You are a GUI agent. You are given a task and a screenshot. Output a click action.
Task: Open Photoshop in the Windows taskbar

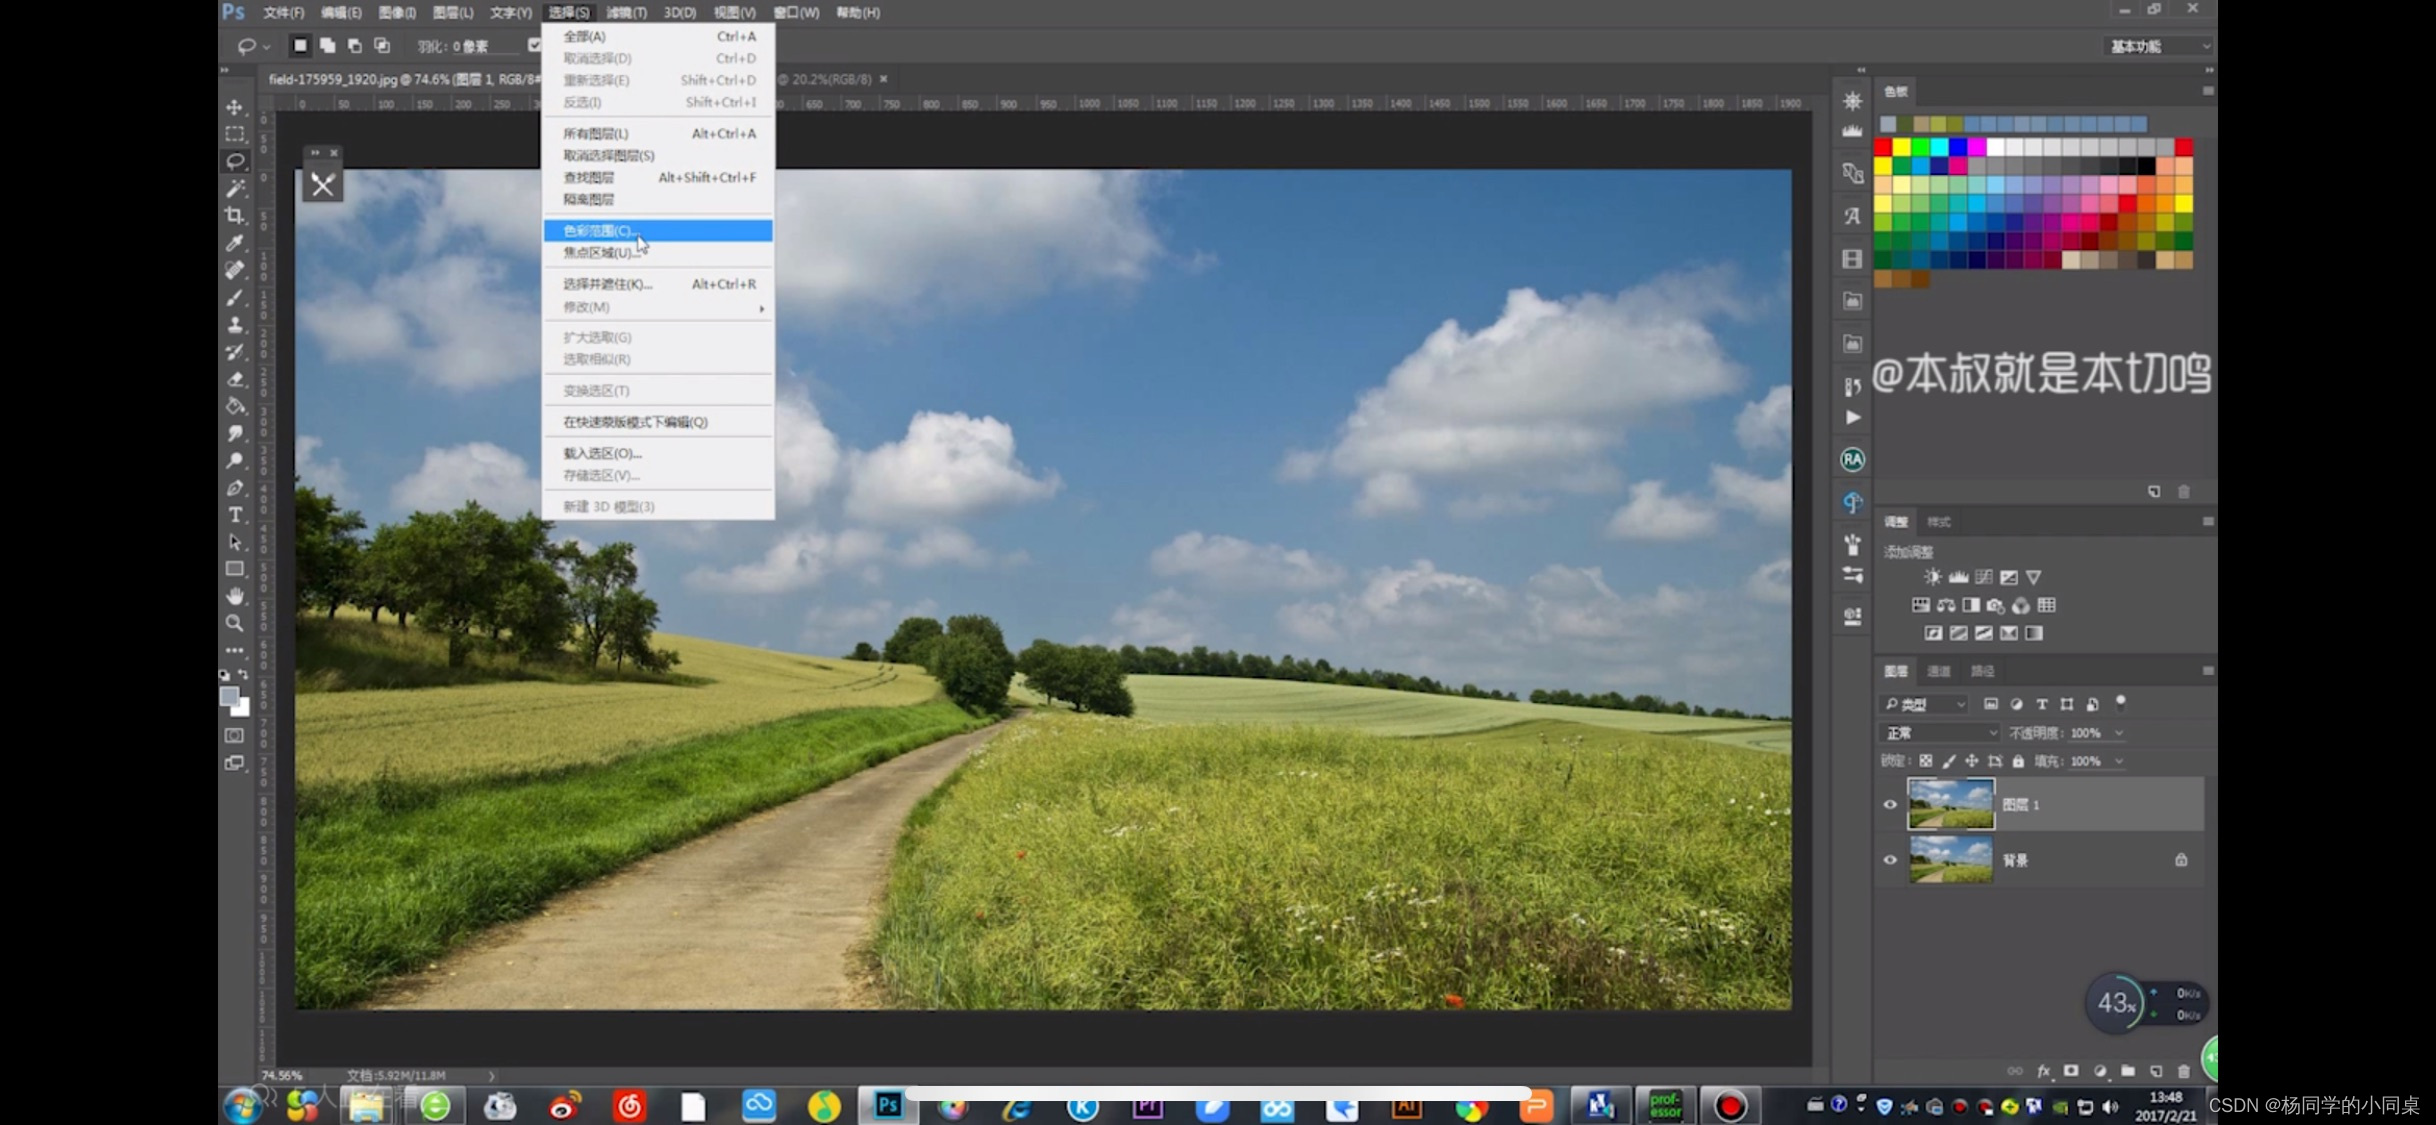point(887,1105)
